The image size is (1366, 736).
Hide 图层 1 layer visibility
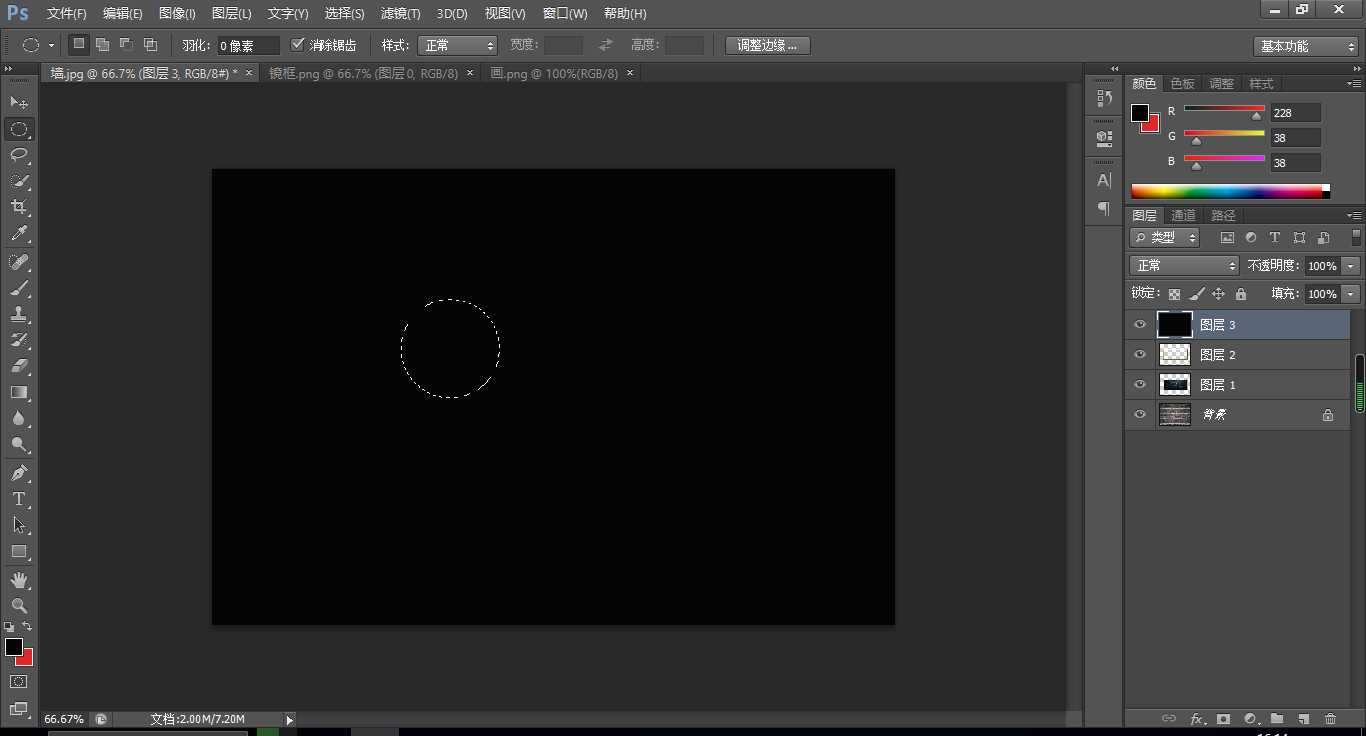pyautogui.click(x=1140, y=385)
